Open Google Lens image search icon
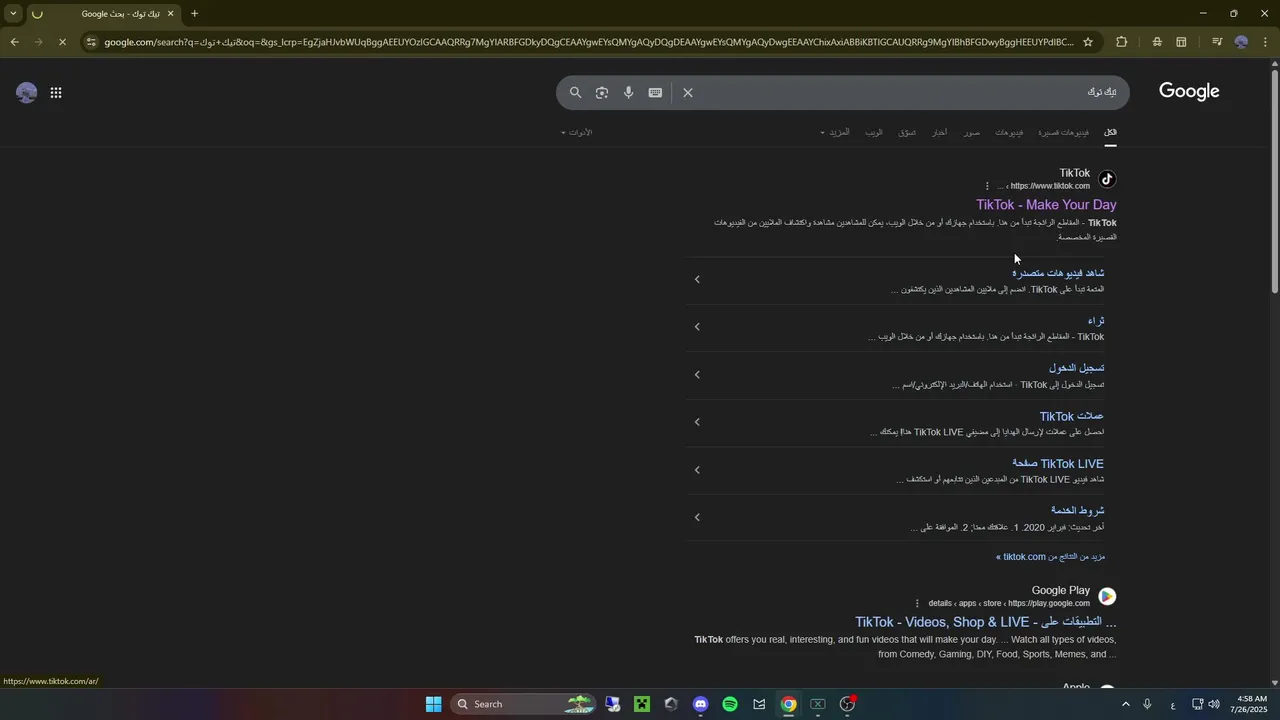This screenshot has height=720, width=1280. coord(602,92)
